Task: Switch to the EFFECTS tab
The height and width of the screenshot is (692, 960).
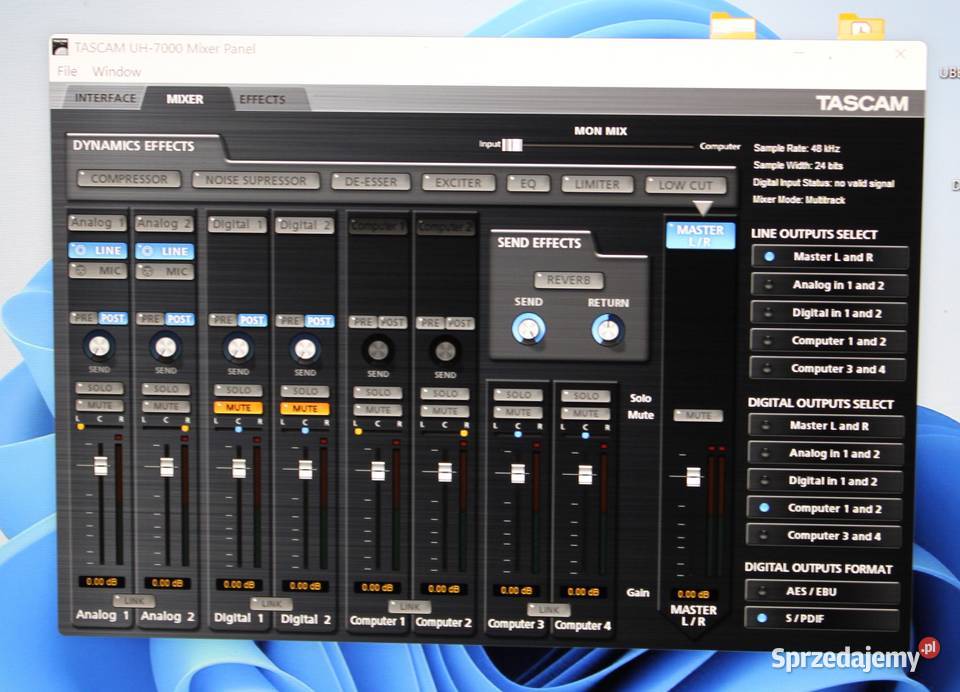Action: tap(262, 99)
